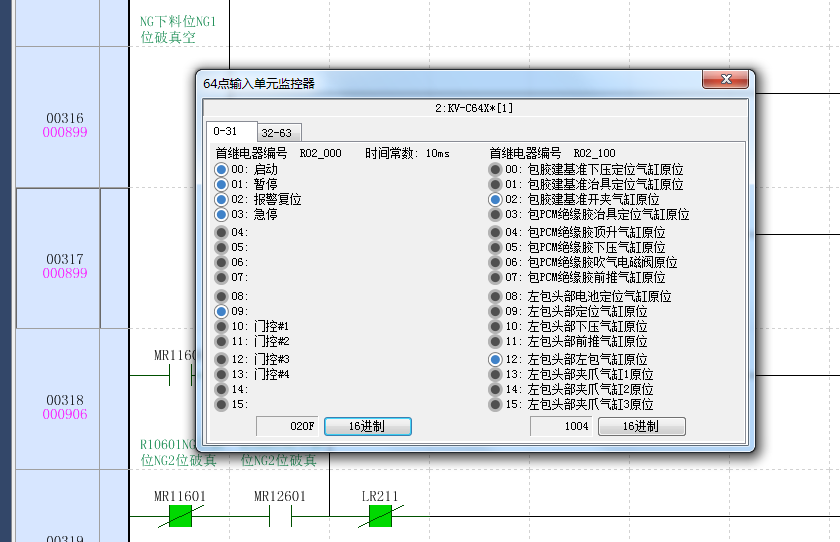
Task: Click 16进制 button beside value 020F
Action: 367,426
